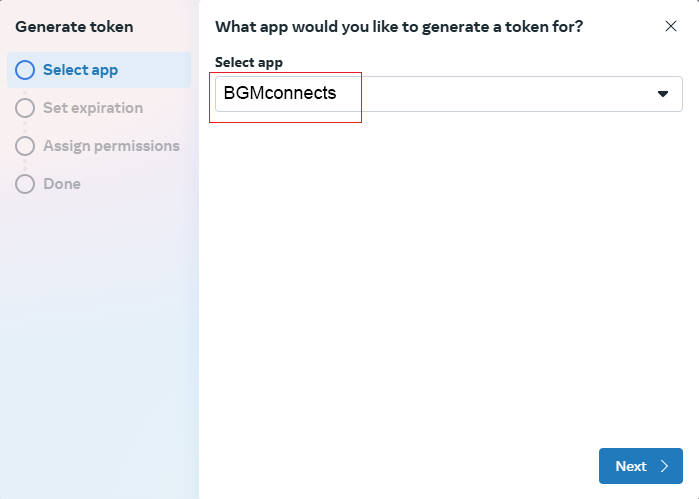The image size is (699, 499).
Task: Jump to the Set expiration step label
Action: [x=93, y=108]
